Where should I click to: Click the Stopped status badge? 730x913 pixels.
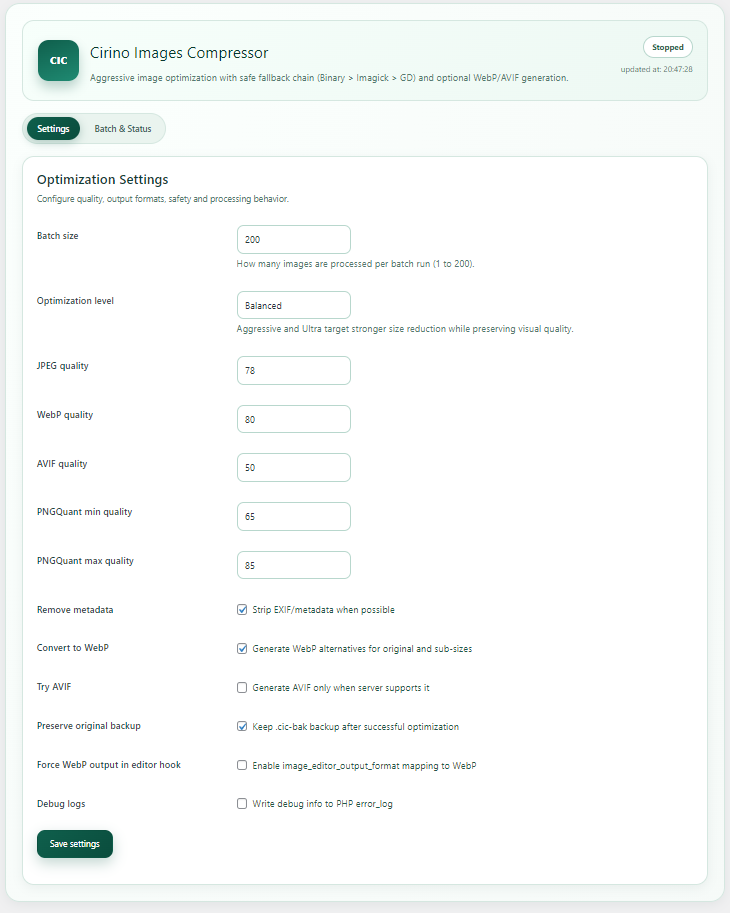pyautogui.click(x=668, y=47)
